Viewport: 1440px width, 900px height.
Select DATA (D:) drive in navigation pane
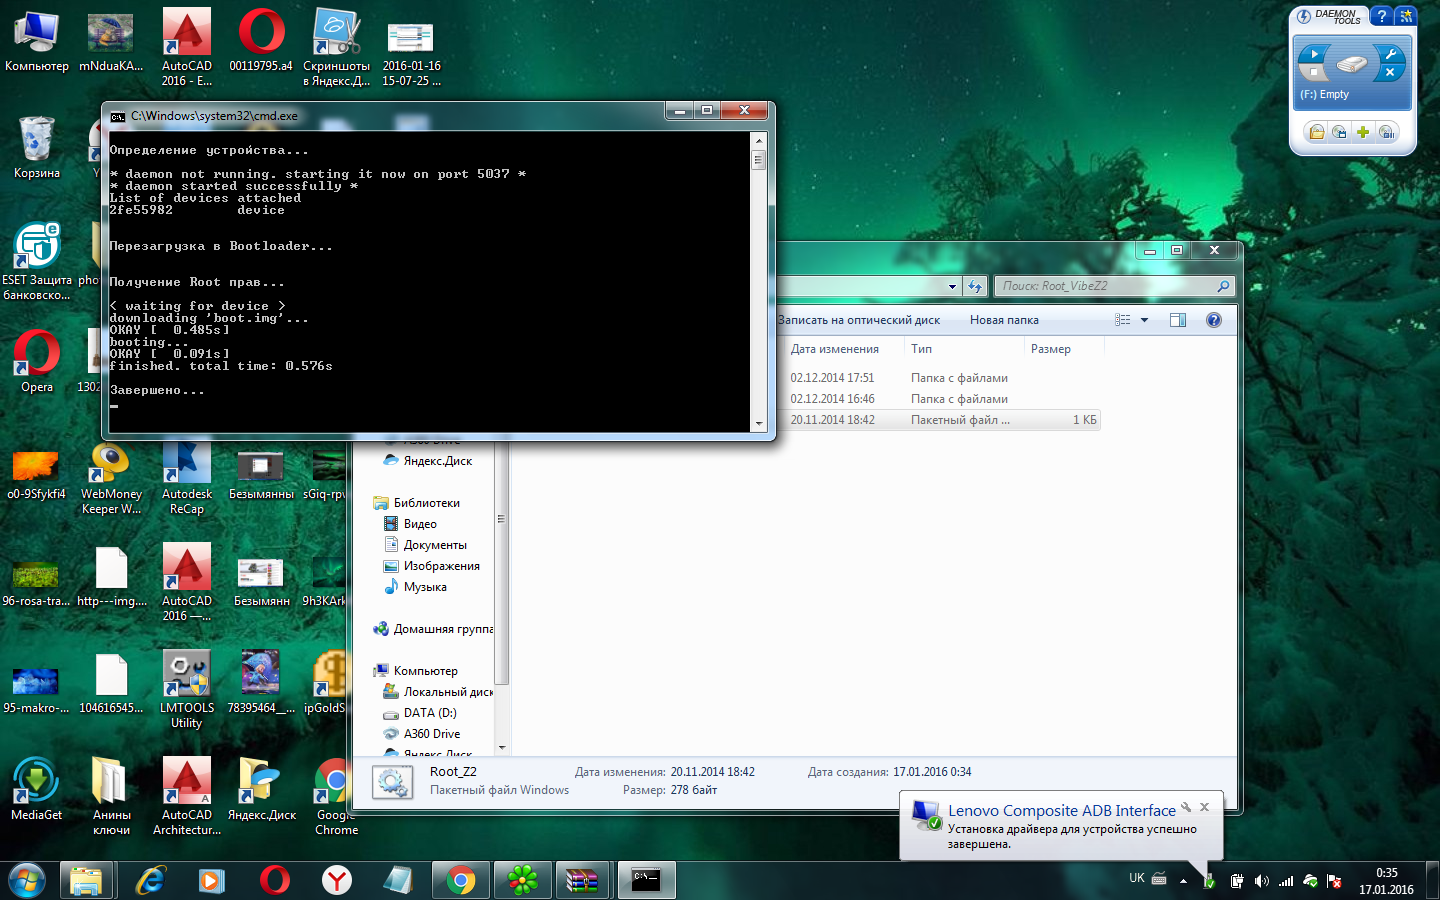point(429,713)
